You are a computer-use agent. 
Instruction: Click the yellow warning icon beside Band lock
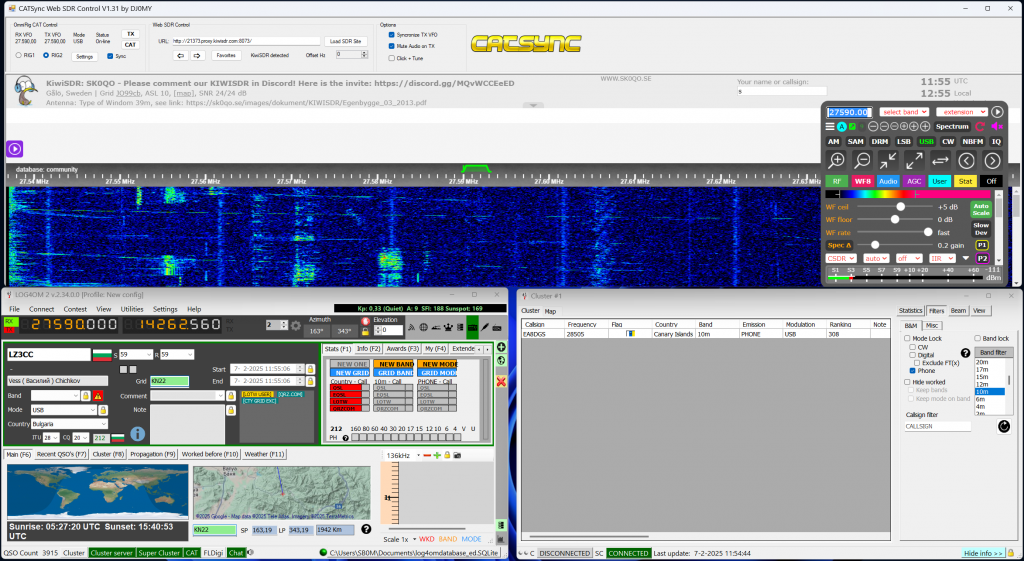pyautogui.click(x=97, y=396)
